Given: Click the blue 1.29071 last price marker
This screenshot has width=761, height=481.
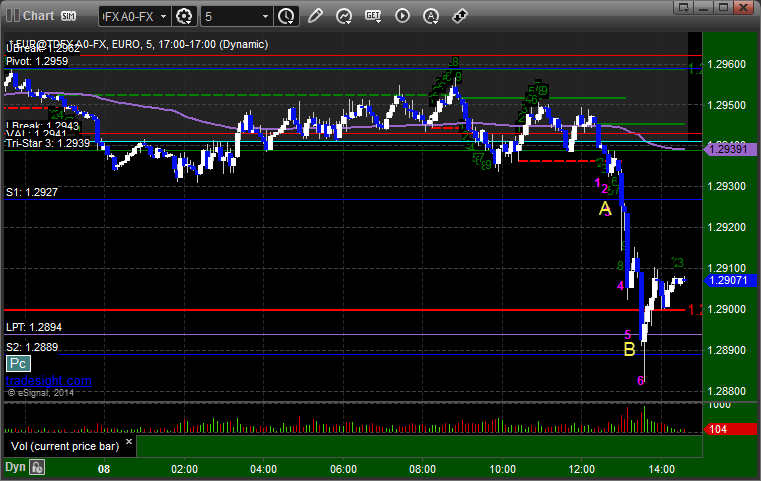Looking at the screenshot, I should [x=730, y=280].
